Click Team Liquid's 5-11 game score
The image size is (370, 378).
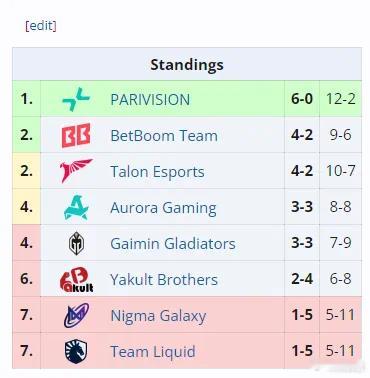coord(340,351)
